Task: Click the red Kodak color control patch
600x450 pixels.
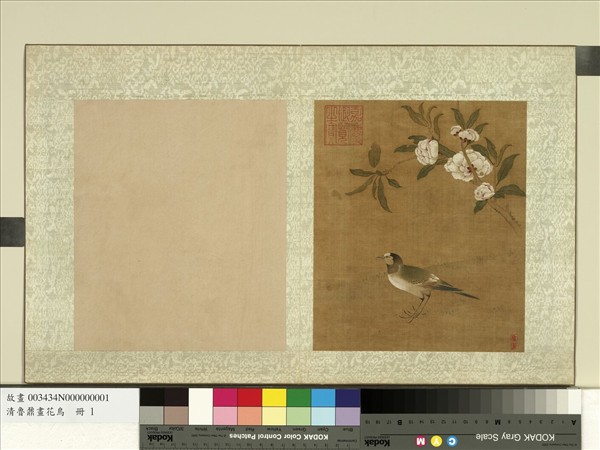Action: tap(249, 397)
